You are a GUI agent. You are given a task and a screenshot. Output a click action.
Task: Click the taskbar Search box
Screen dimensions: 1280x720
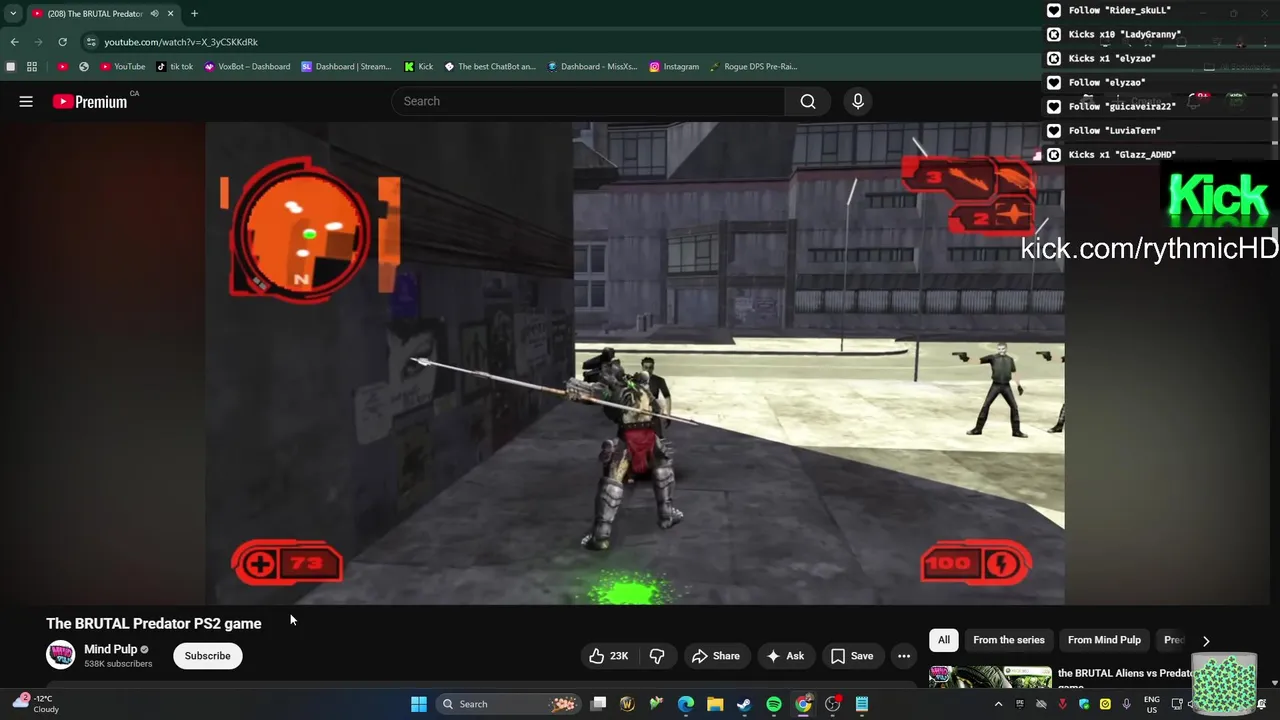point(510,704)
